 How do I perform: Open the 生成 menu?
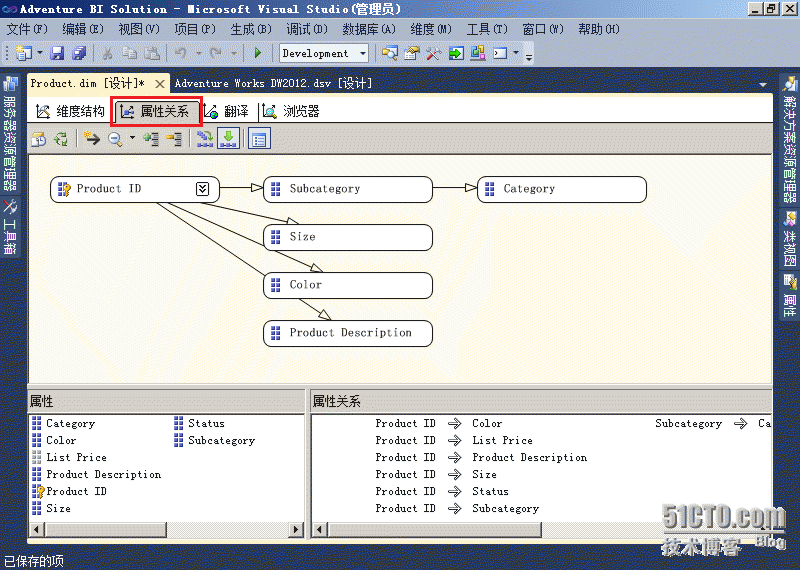[251, 29]
